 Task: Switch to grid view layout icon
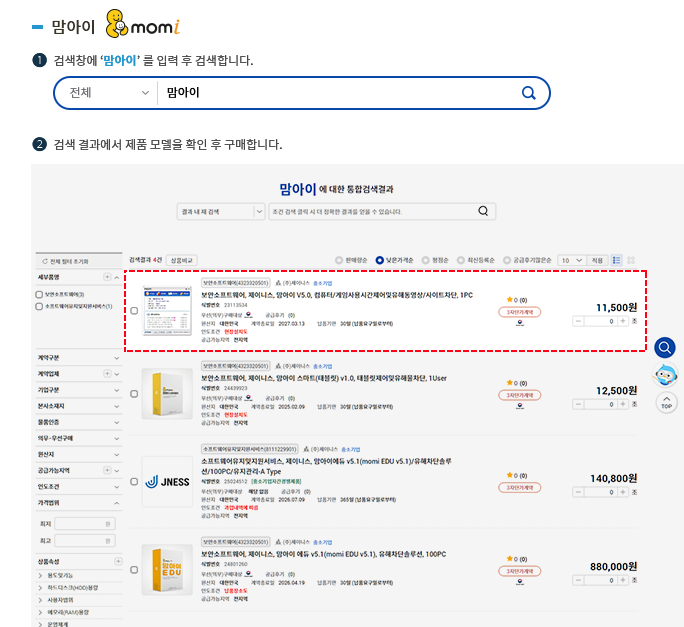[631, 260]
